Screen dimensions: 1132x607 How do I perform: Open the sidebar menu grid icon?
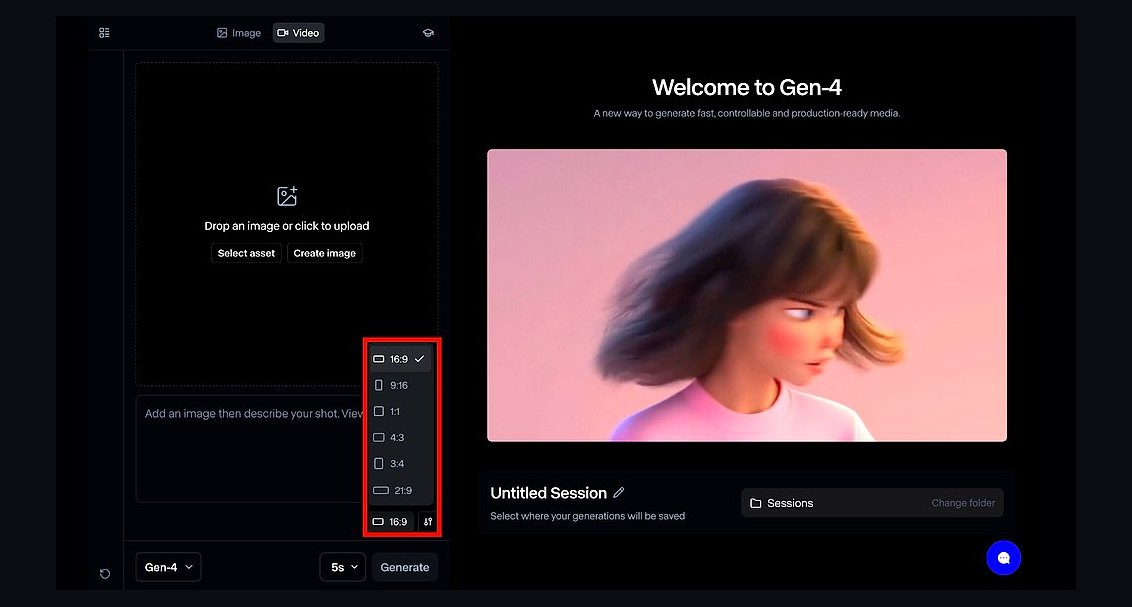pos(104,32)
